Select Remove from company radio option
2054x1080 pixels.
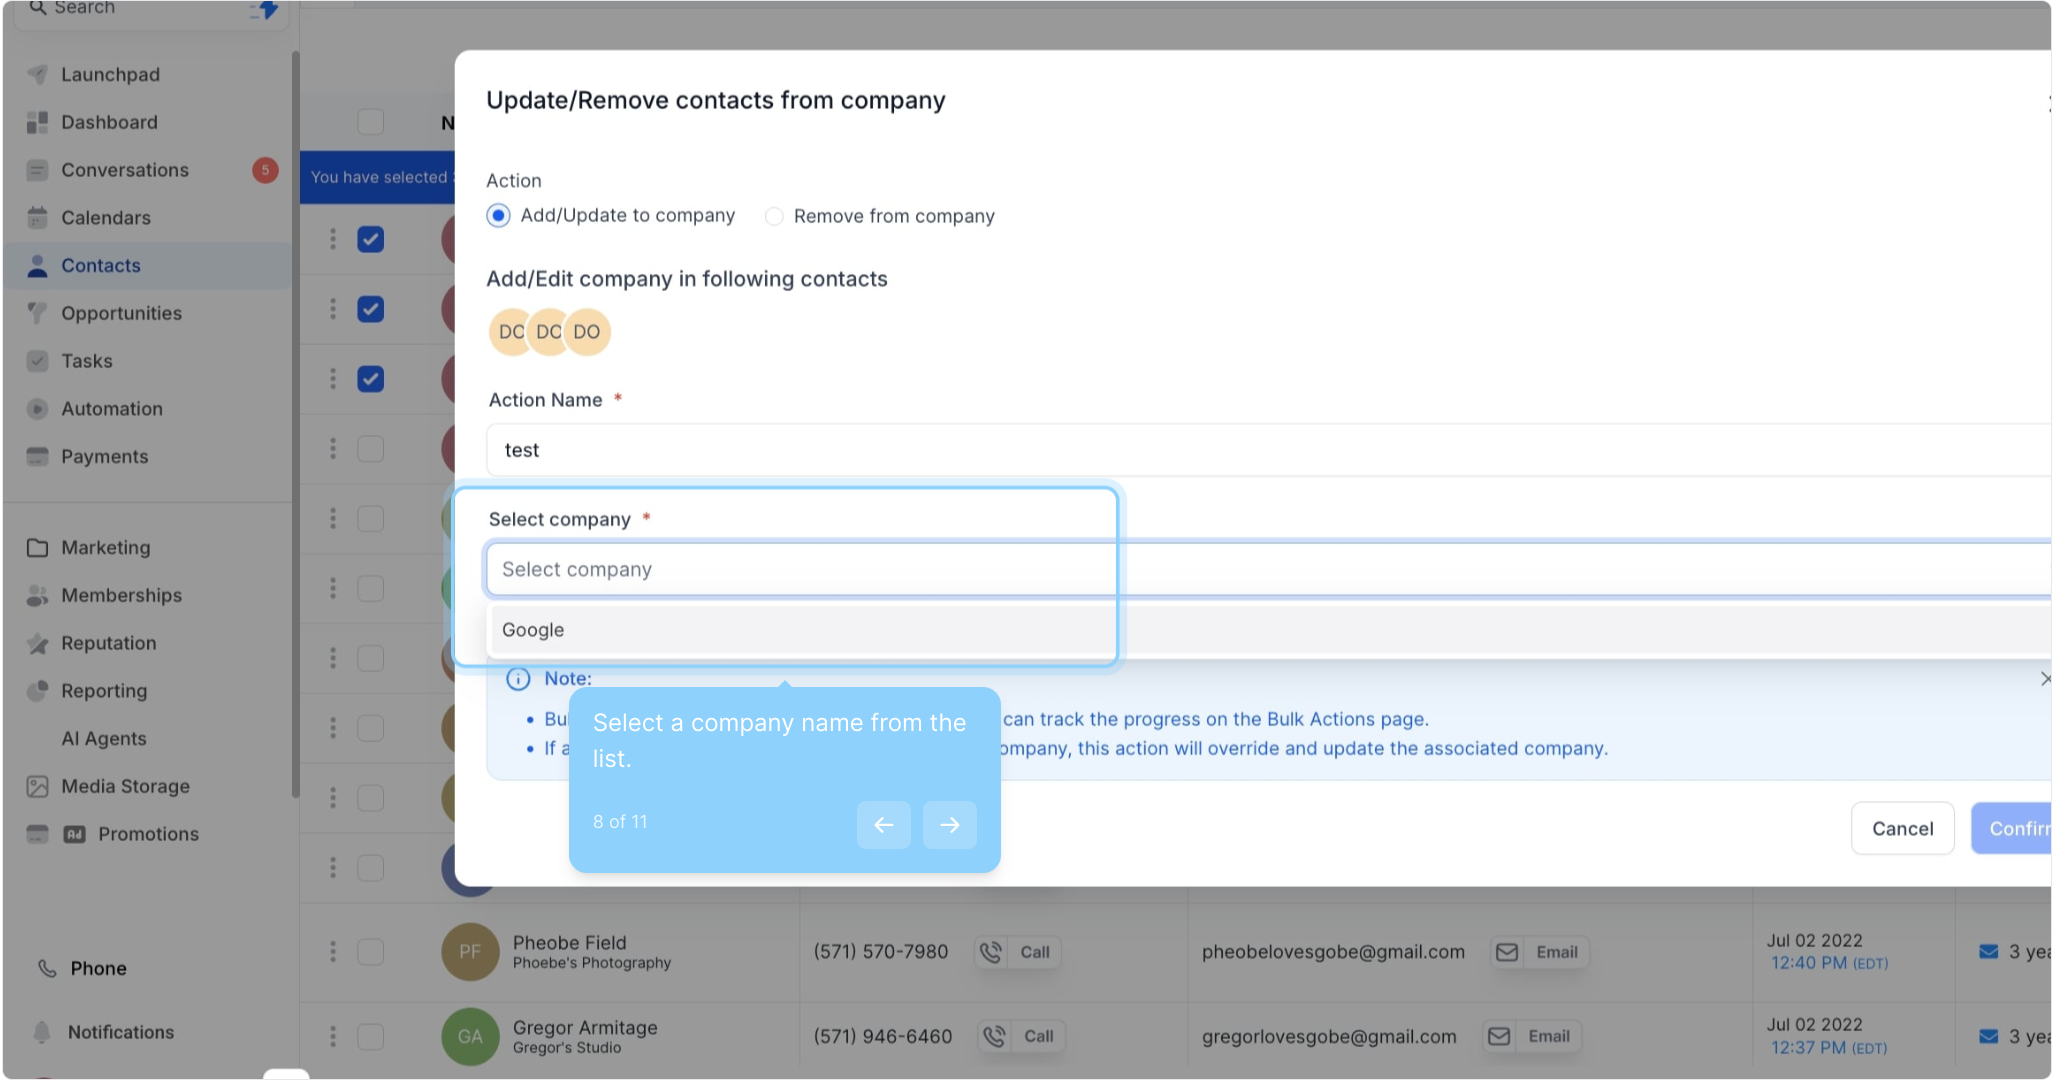pyautogui.click(x=774, y=216)
